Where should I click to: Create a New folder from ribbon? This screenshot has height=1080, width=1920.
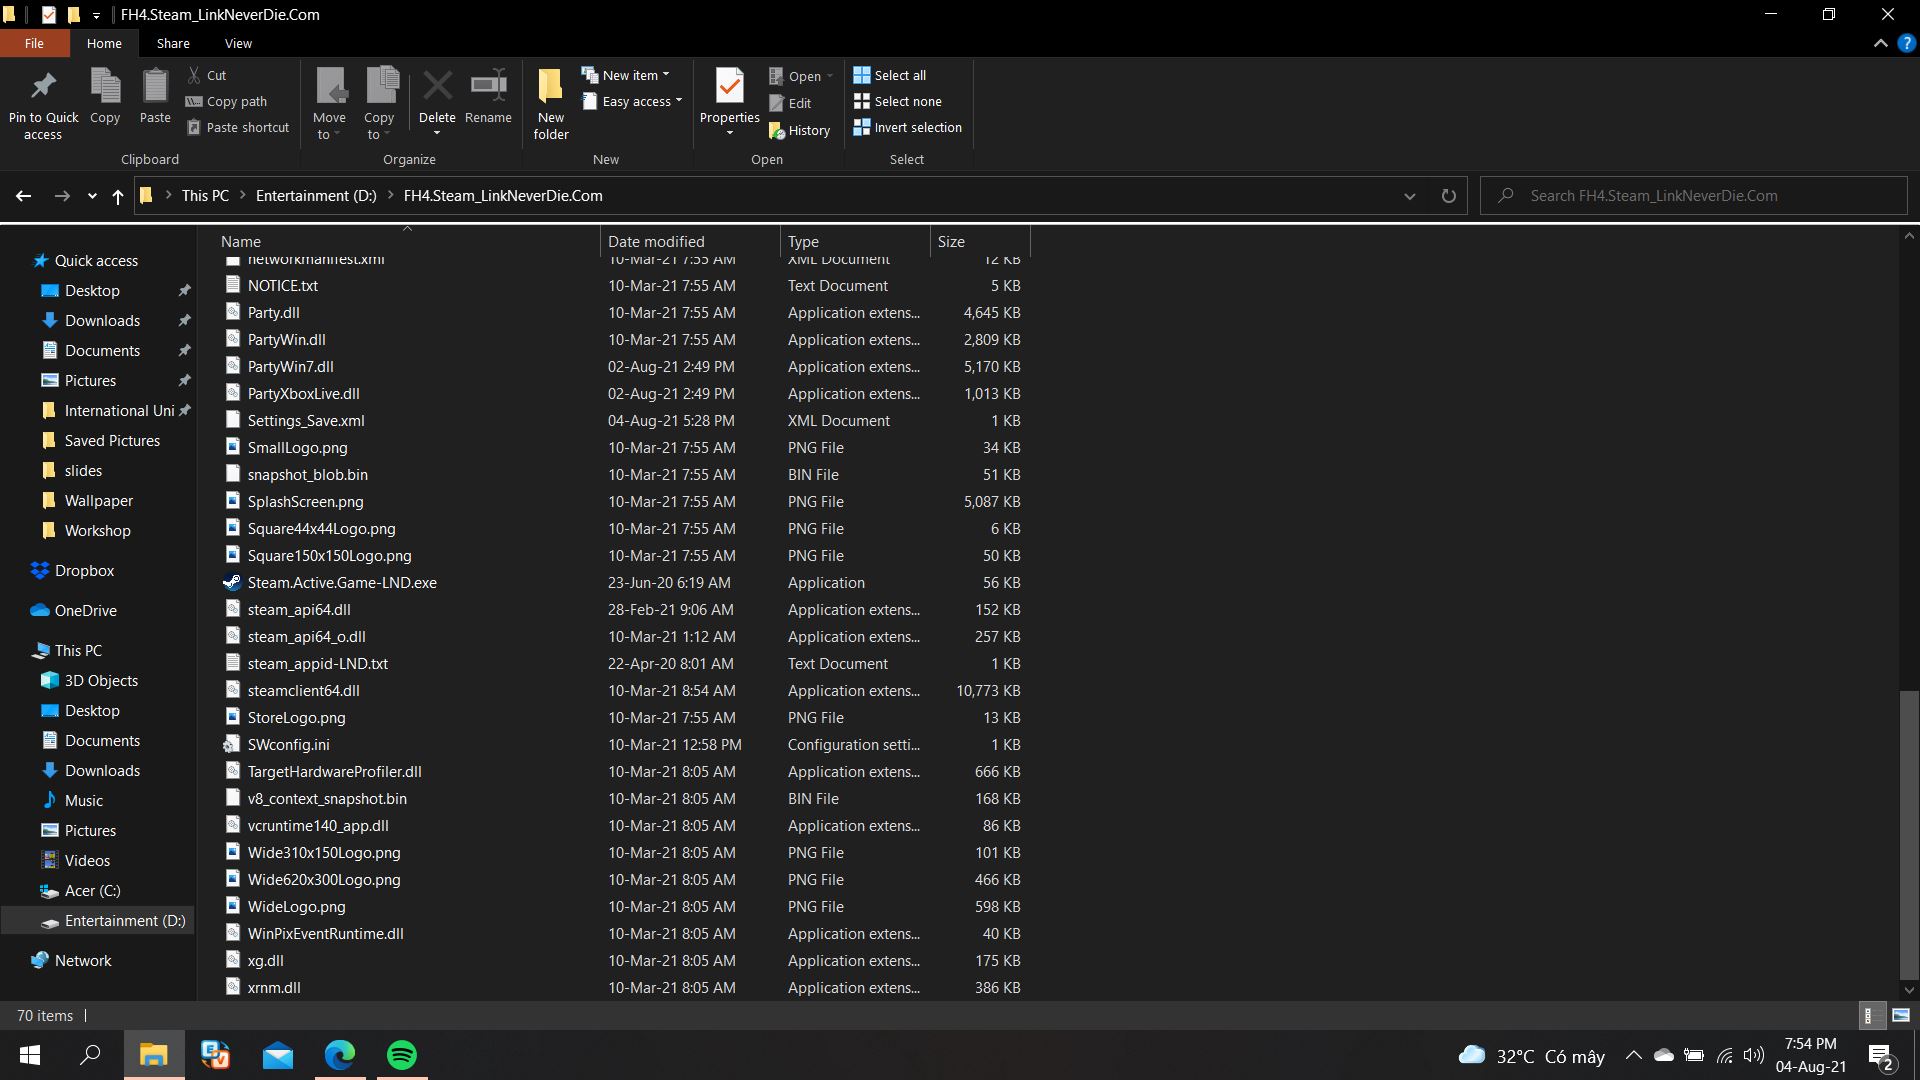click(x=550, y=87)
